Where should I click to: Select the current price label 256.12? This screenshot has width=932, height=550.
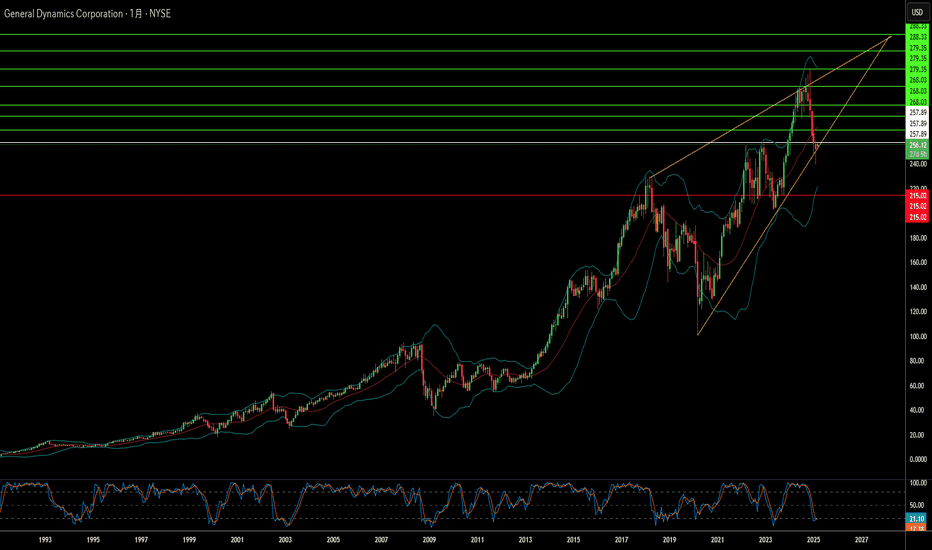917,145
